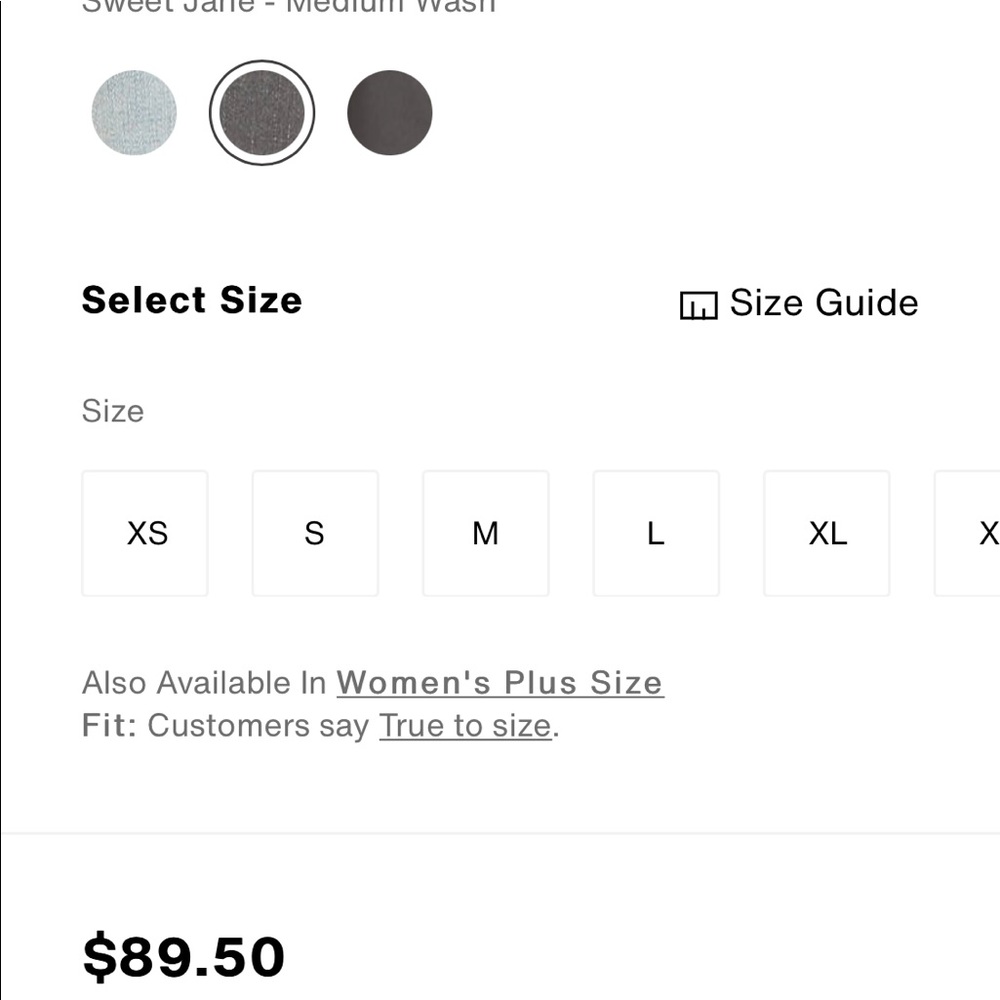Image resolution: width=1000 pixels, height=1000 pixels.
Task: Open the Size Guide text link
Action: click(824, 303)
